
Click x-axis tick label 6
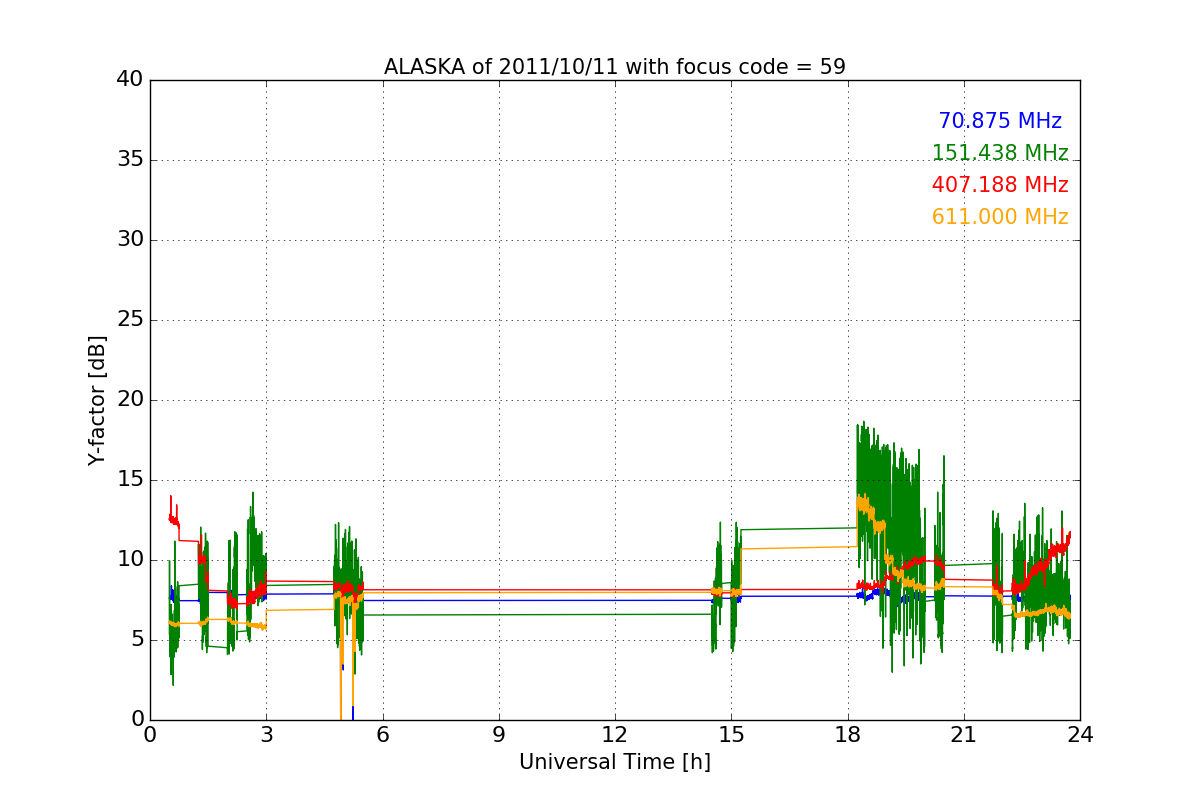tap(382, 735)
